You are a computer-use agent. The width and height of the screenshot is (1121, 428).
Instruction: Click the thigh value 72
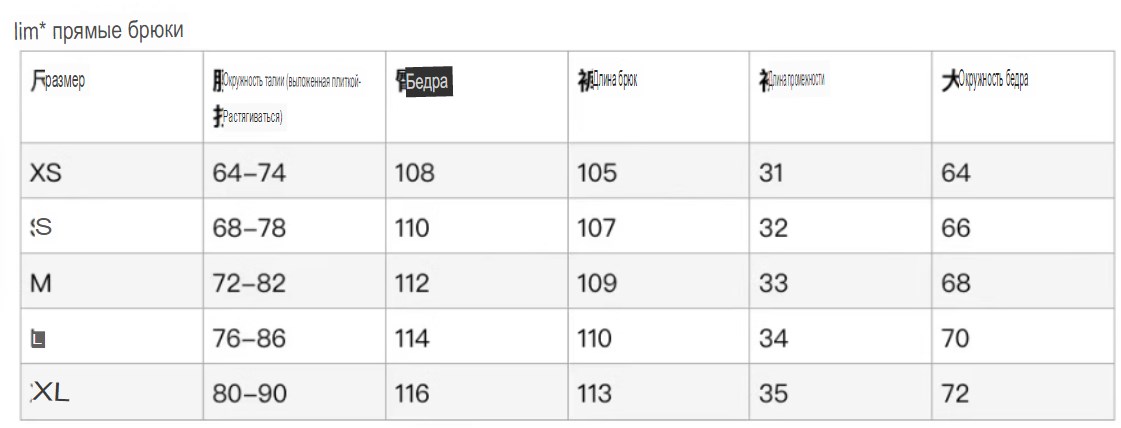[956, 393]
